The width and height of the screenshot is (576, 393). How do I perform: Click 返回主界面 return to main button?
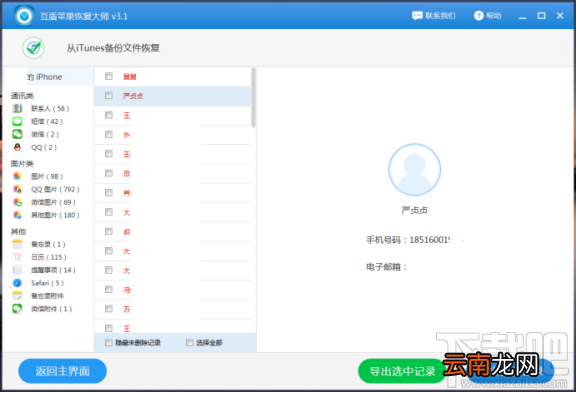click(62, 371)
